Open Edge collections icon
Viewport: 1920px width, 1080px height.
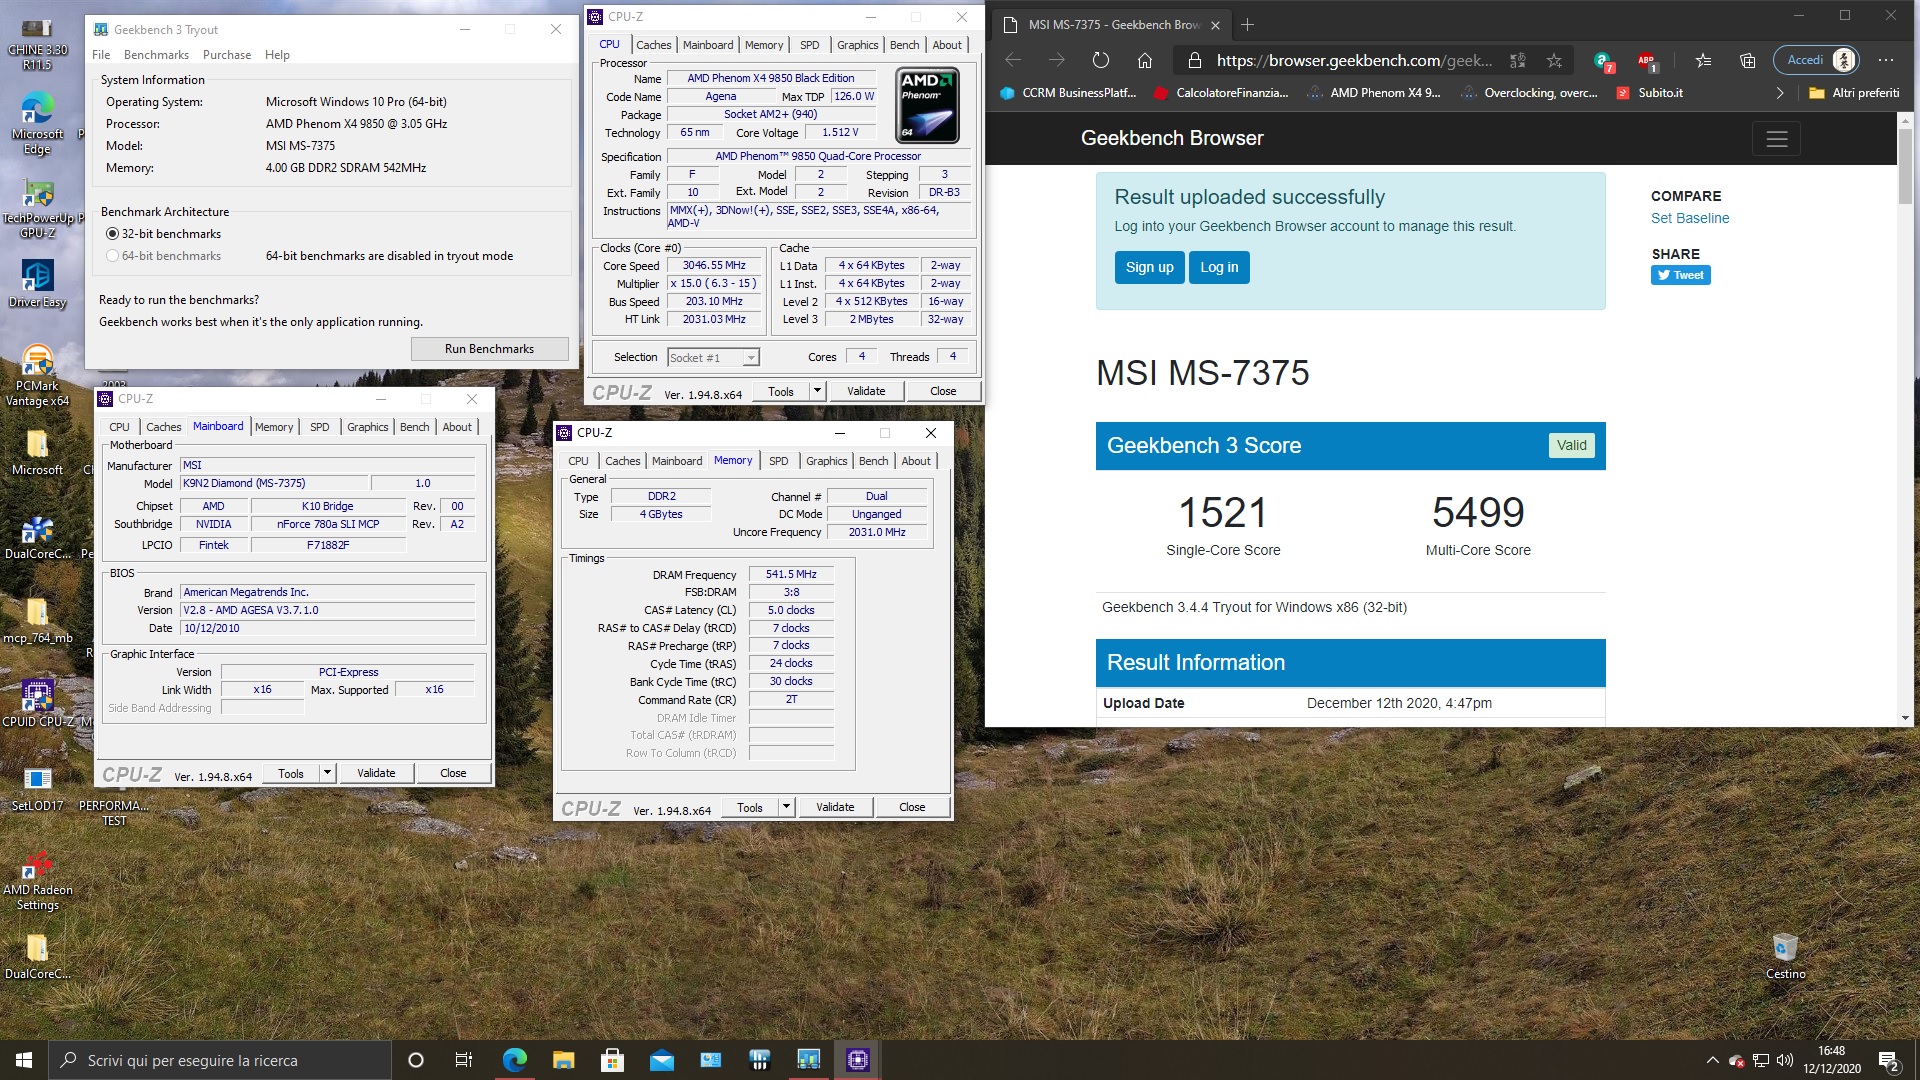(x=1747, y=61)
